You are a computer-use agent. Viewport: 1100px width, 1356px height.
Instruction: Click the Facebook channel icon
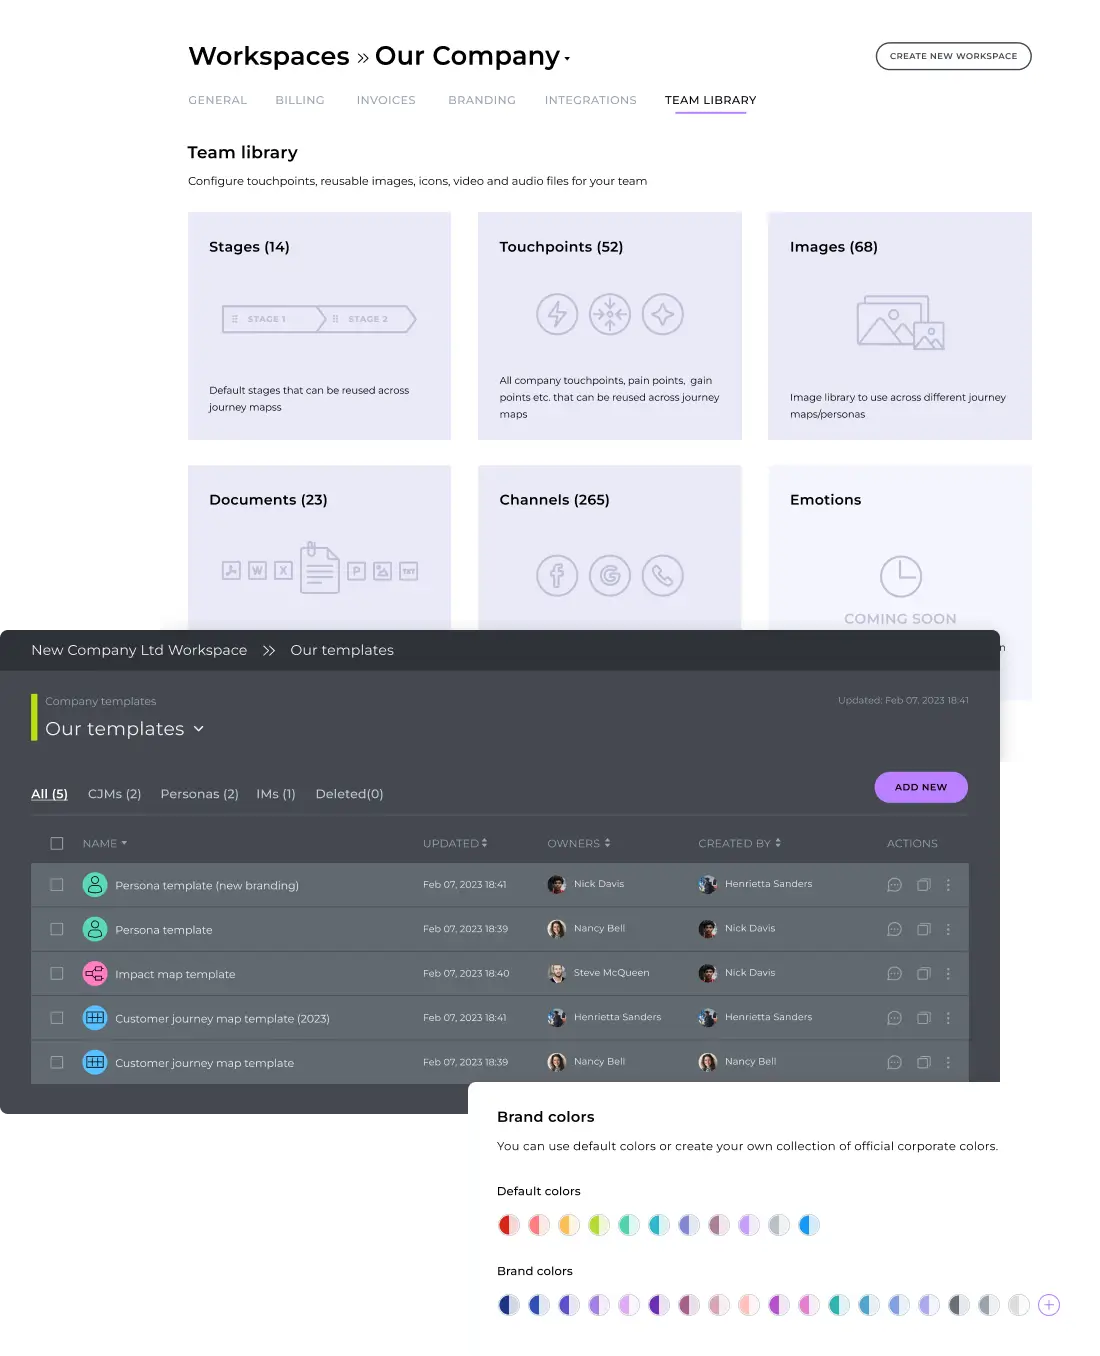pos(557,576)
